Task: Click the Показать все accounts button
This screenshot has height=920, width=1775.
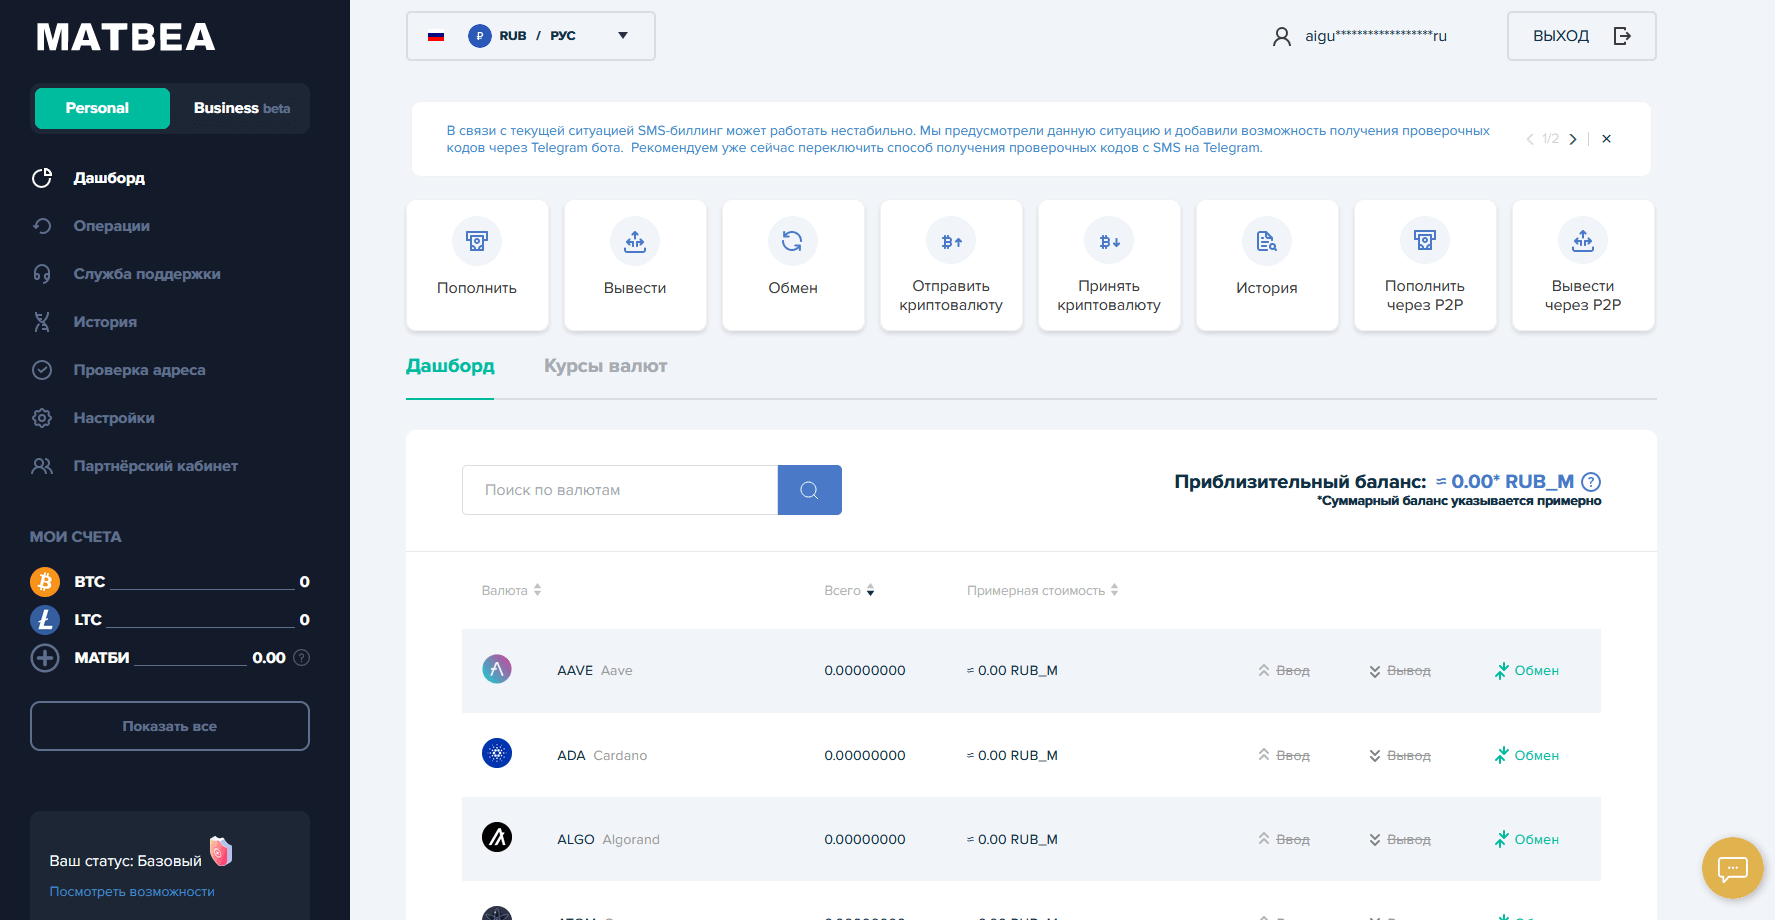Action: (170, 726)
